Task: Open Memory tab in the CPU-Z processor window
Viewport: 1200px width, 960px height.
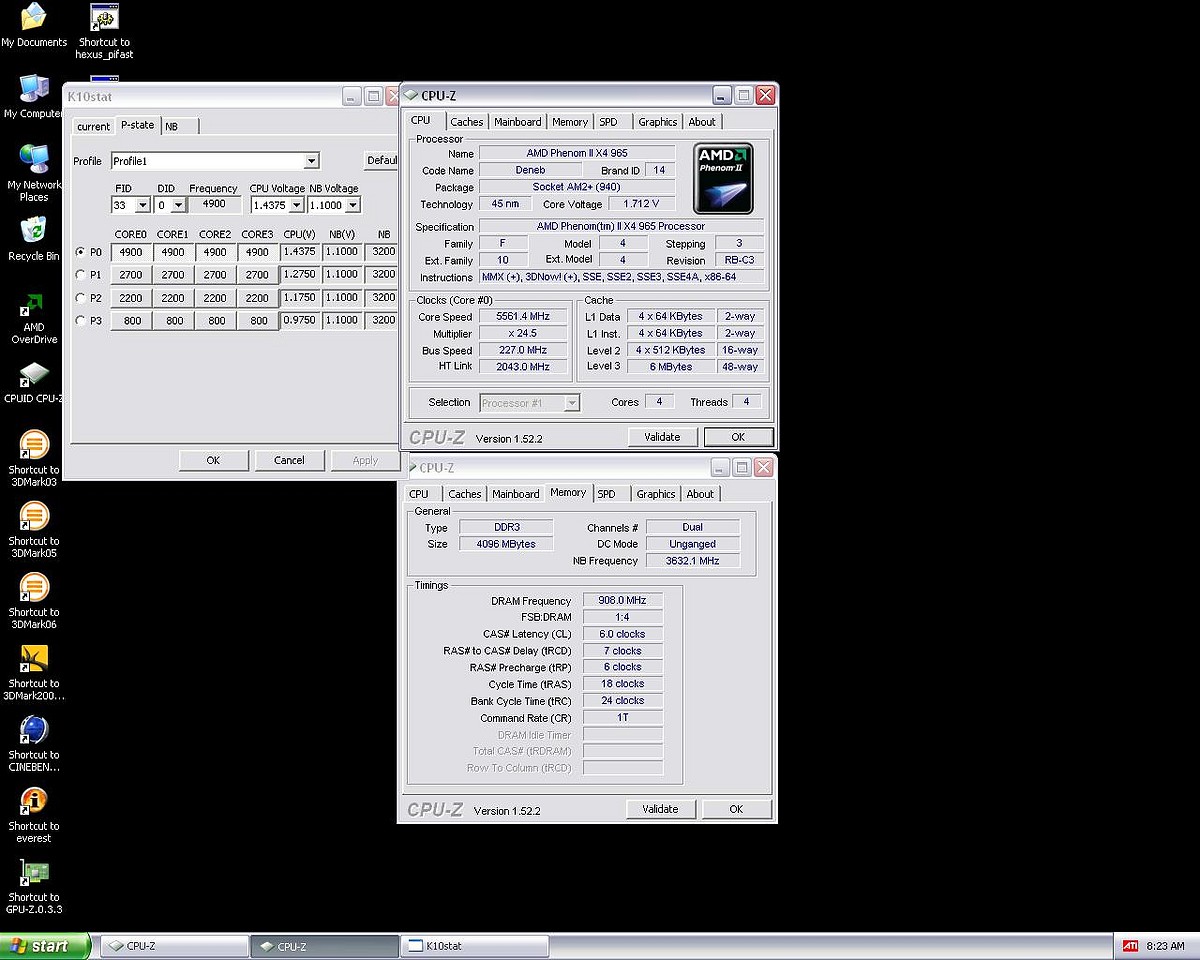Action: pyautogui.click(x=570, y=122)
